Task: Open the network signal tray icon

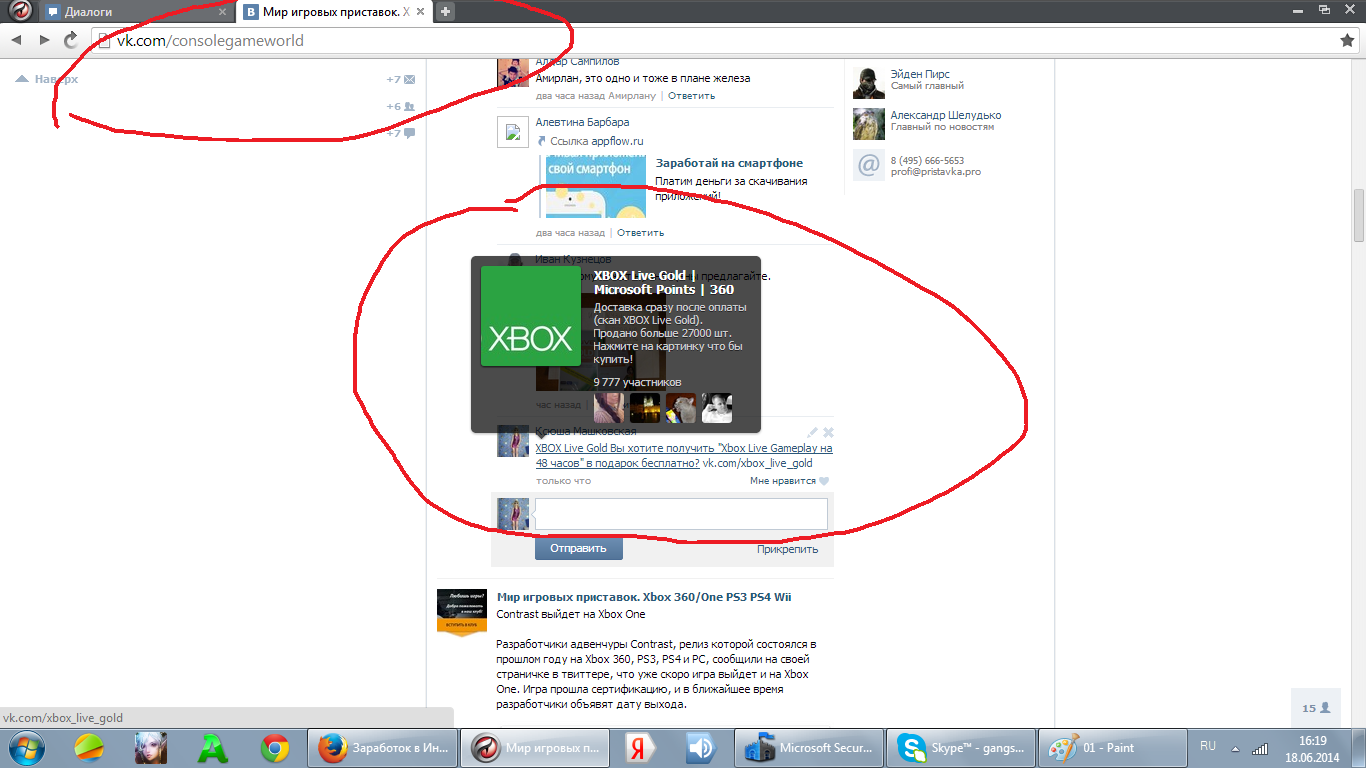Action: coord(1261,748)
